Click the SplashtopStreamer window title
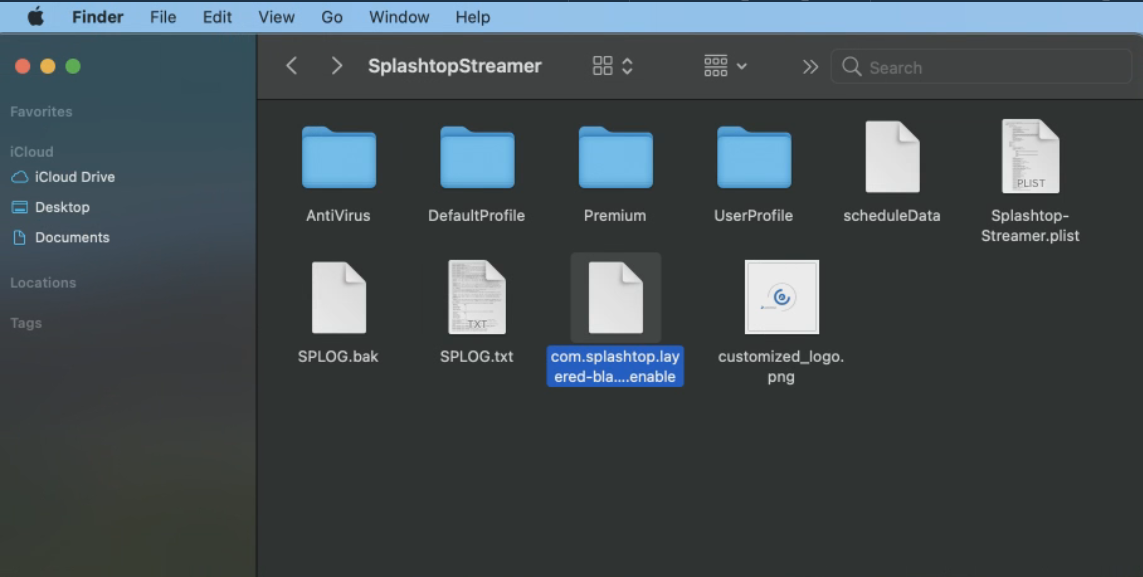The width and height of the screenshot is (1143, 577). (x=455, y=66)
